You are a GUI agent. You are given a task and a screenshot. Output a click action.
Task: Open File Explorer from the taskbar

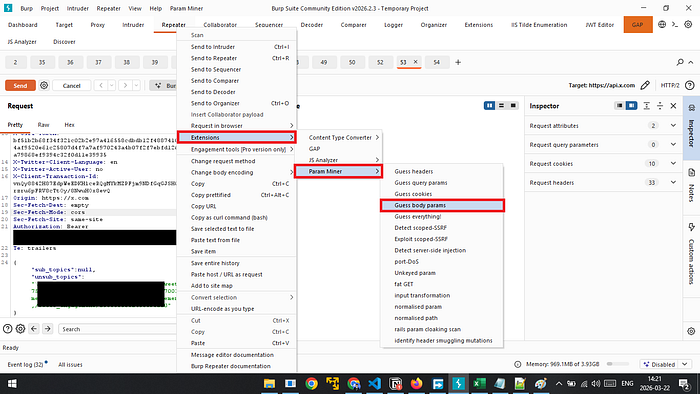click(269, 383)
